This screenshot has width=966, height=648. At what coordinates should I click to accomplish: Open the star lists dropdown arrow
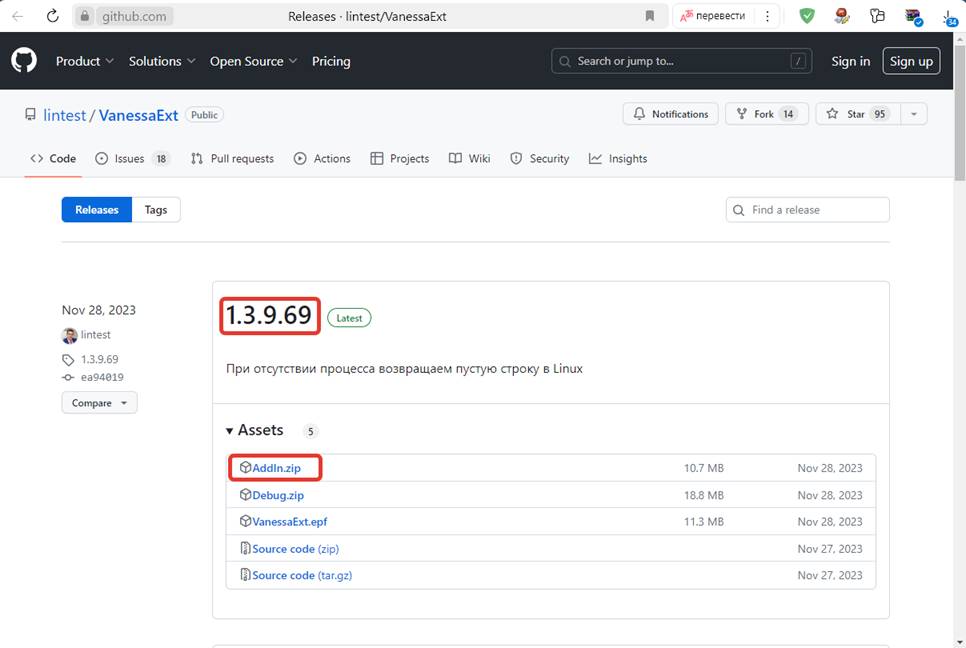913,114
